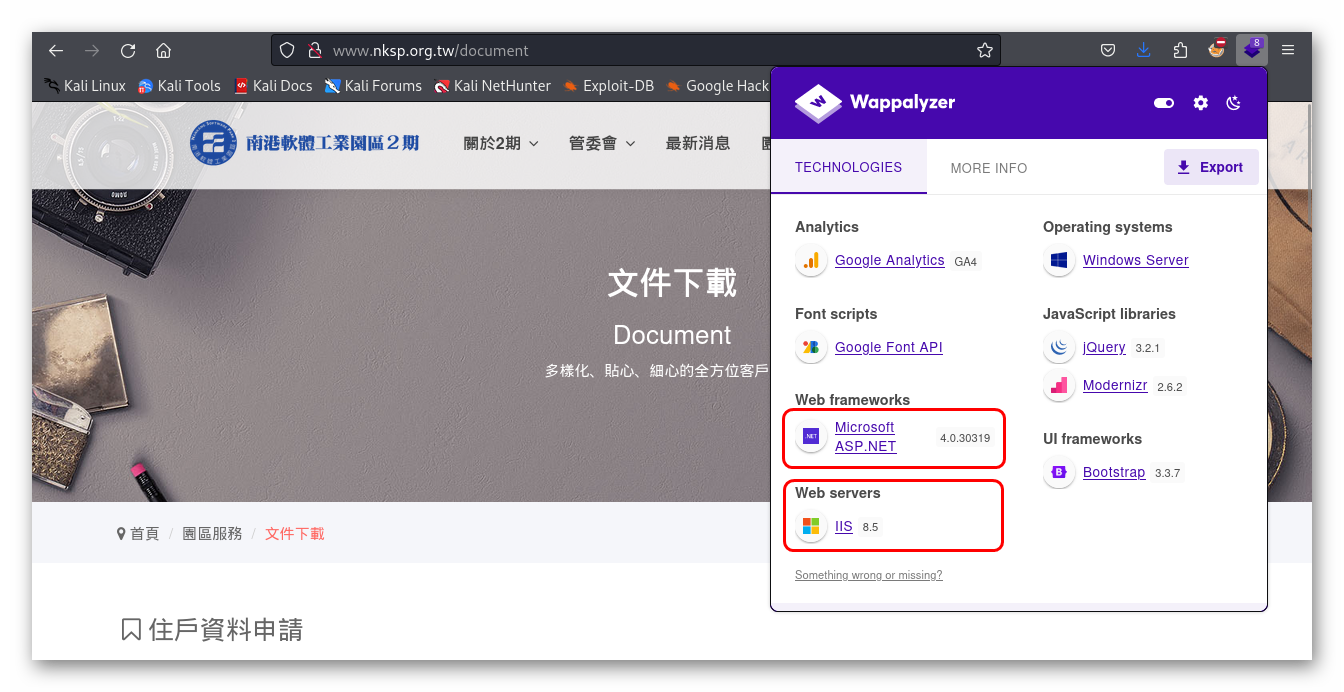Open the Pocket save icon

click(1108, 50)
